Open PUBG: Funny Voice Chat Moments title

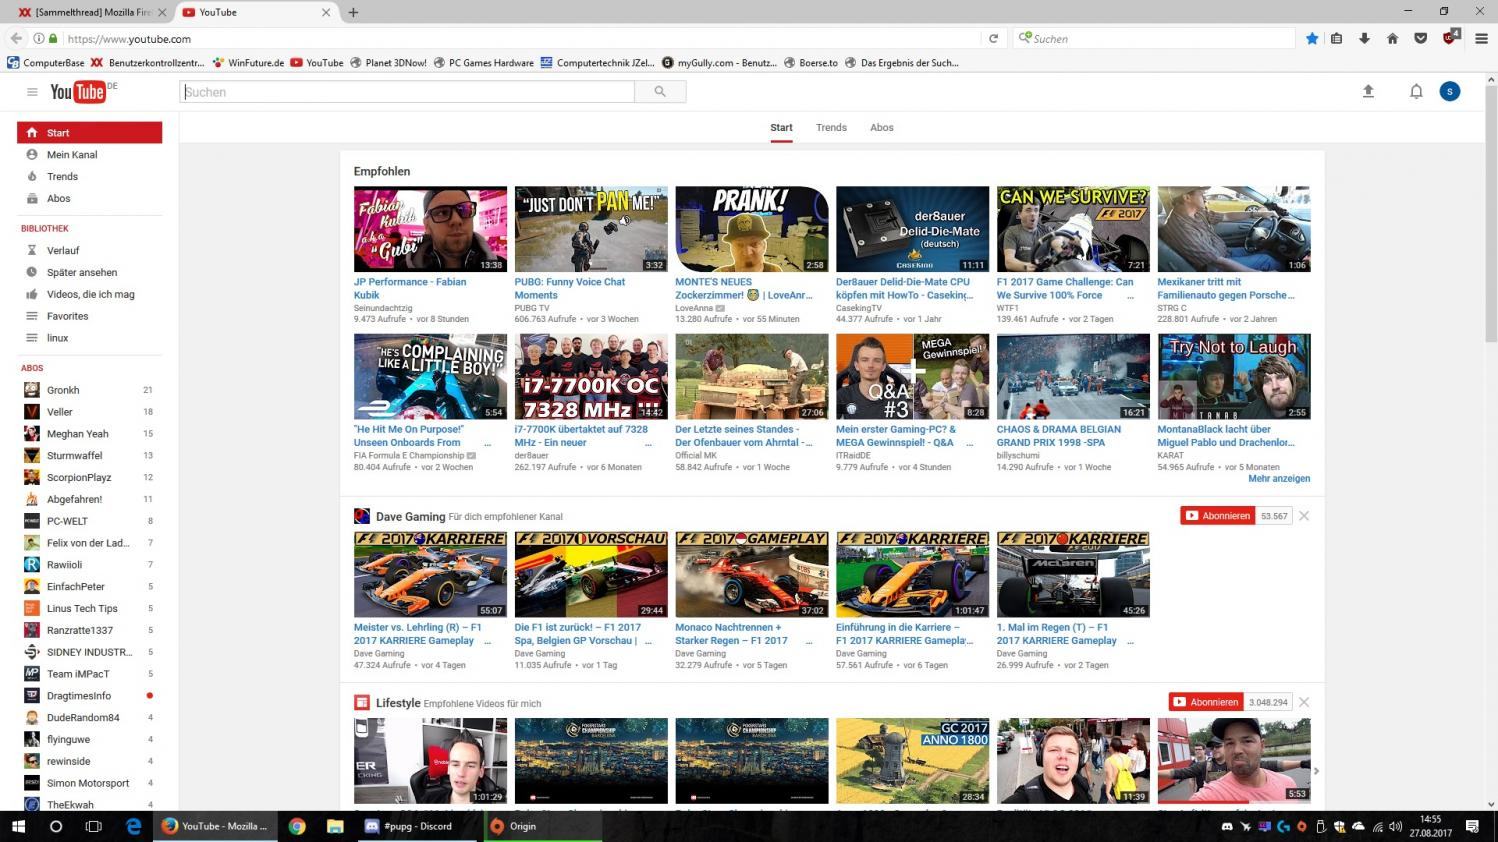coord(570,288)
